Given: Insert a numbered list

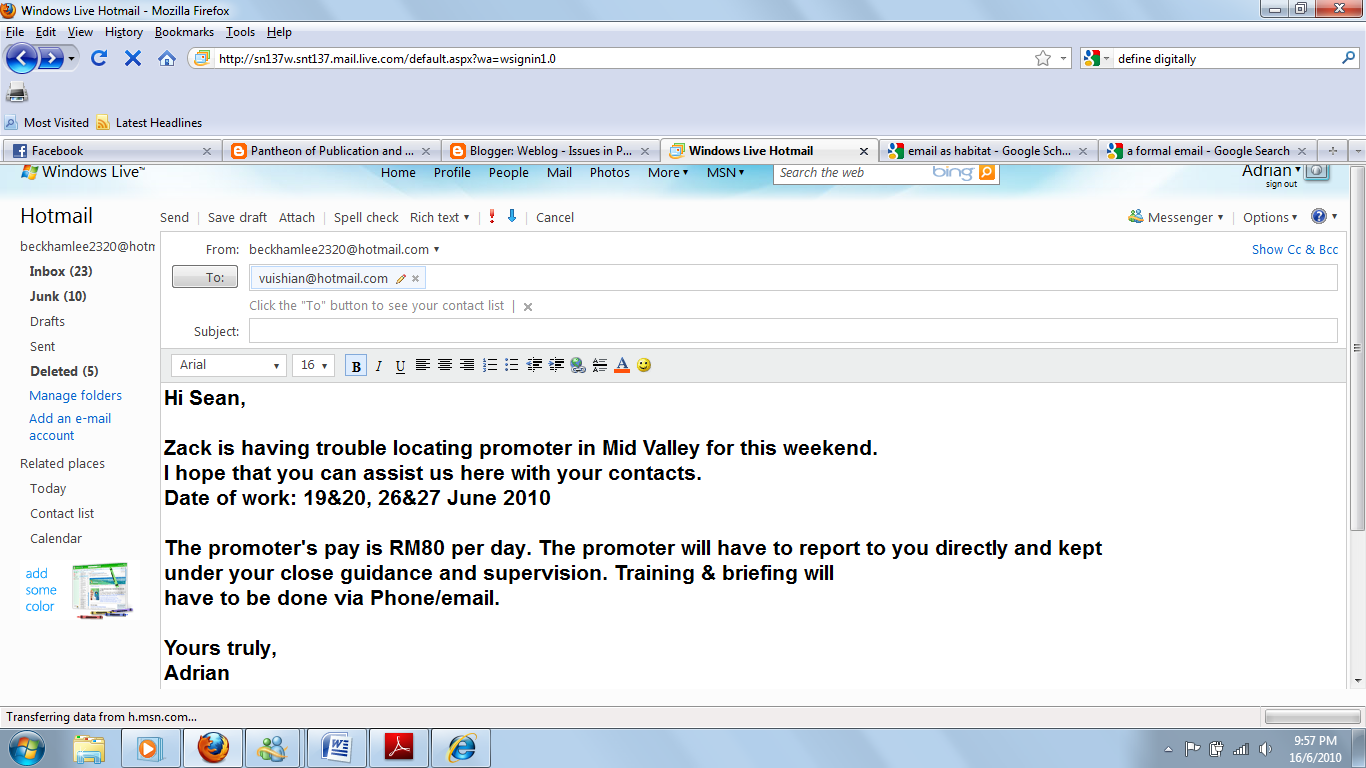Looking at the screenshot, I should click(489, 365).
